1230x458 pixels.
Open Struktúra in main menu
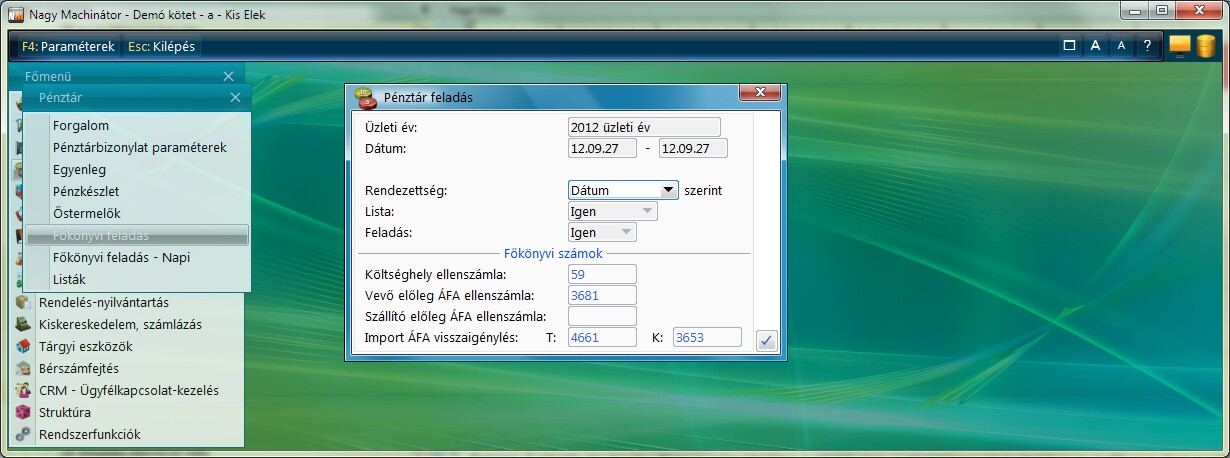pyautogui.click(x=65, y=412)
